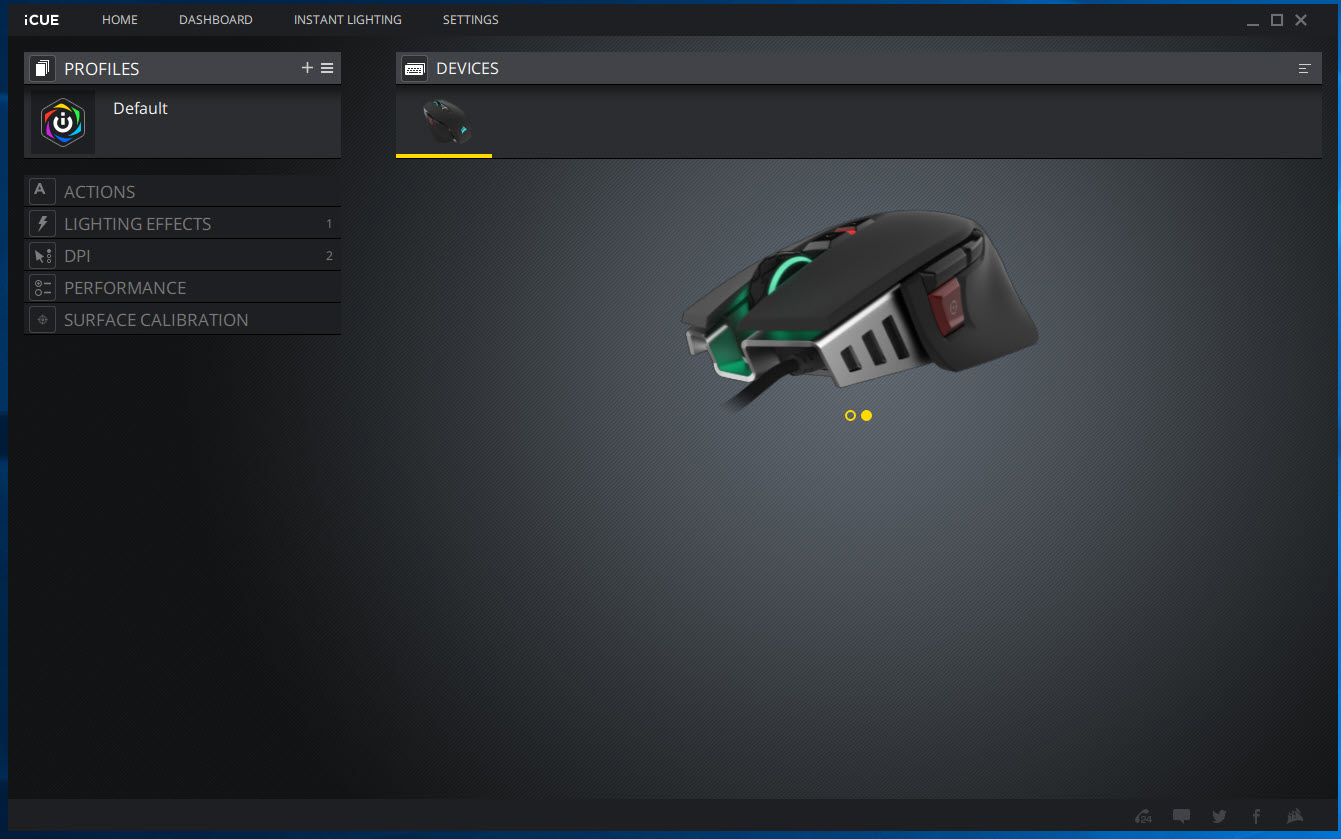The image size is (1341, 839).
Task: Add a new profile with plus icon
Action: tap(307, 68)
